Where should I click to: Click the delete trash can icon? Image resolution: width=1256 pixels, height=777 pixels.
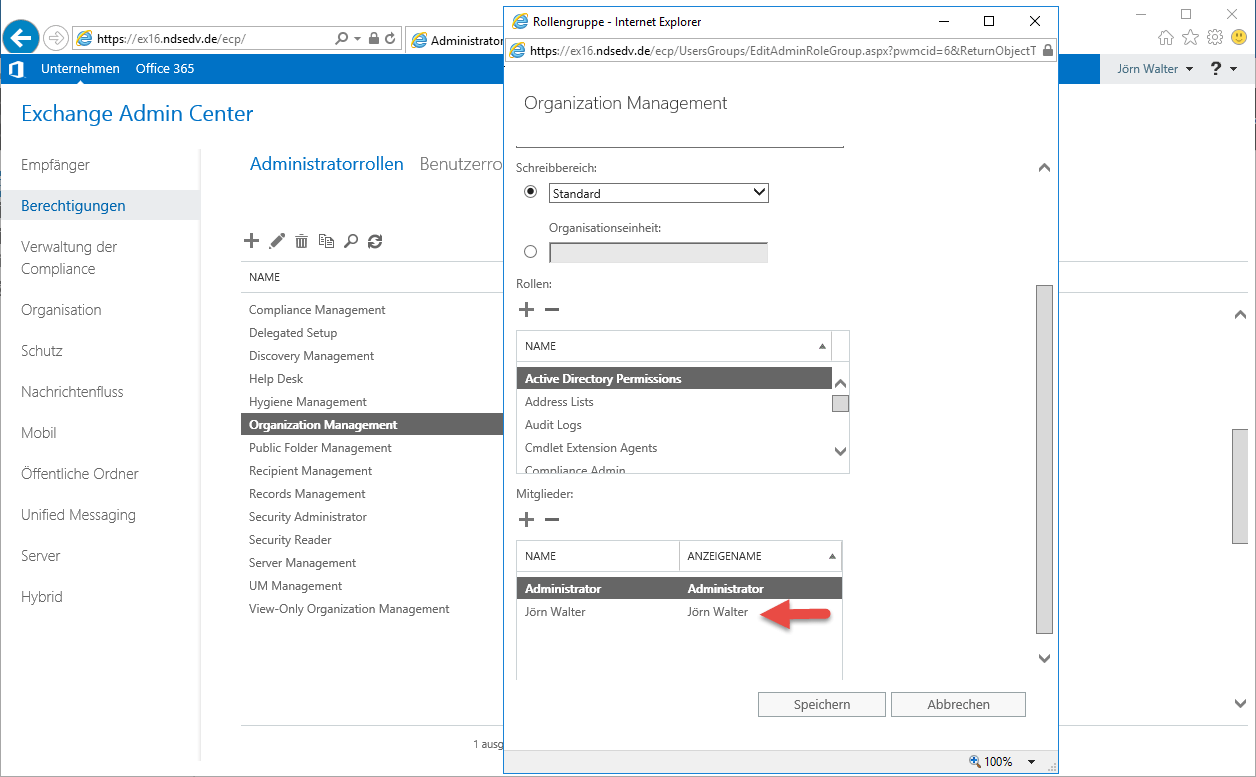[x=301, y=241]
